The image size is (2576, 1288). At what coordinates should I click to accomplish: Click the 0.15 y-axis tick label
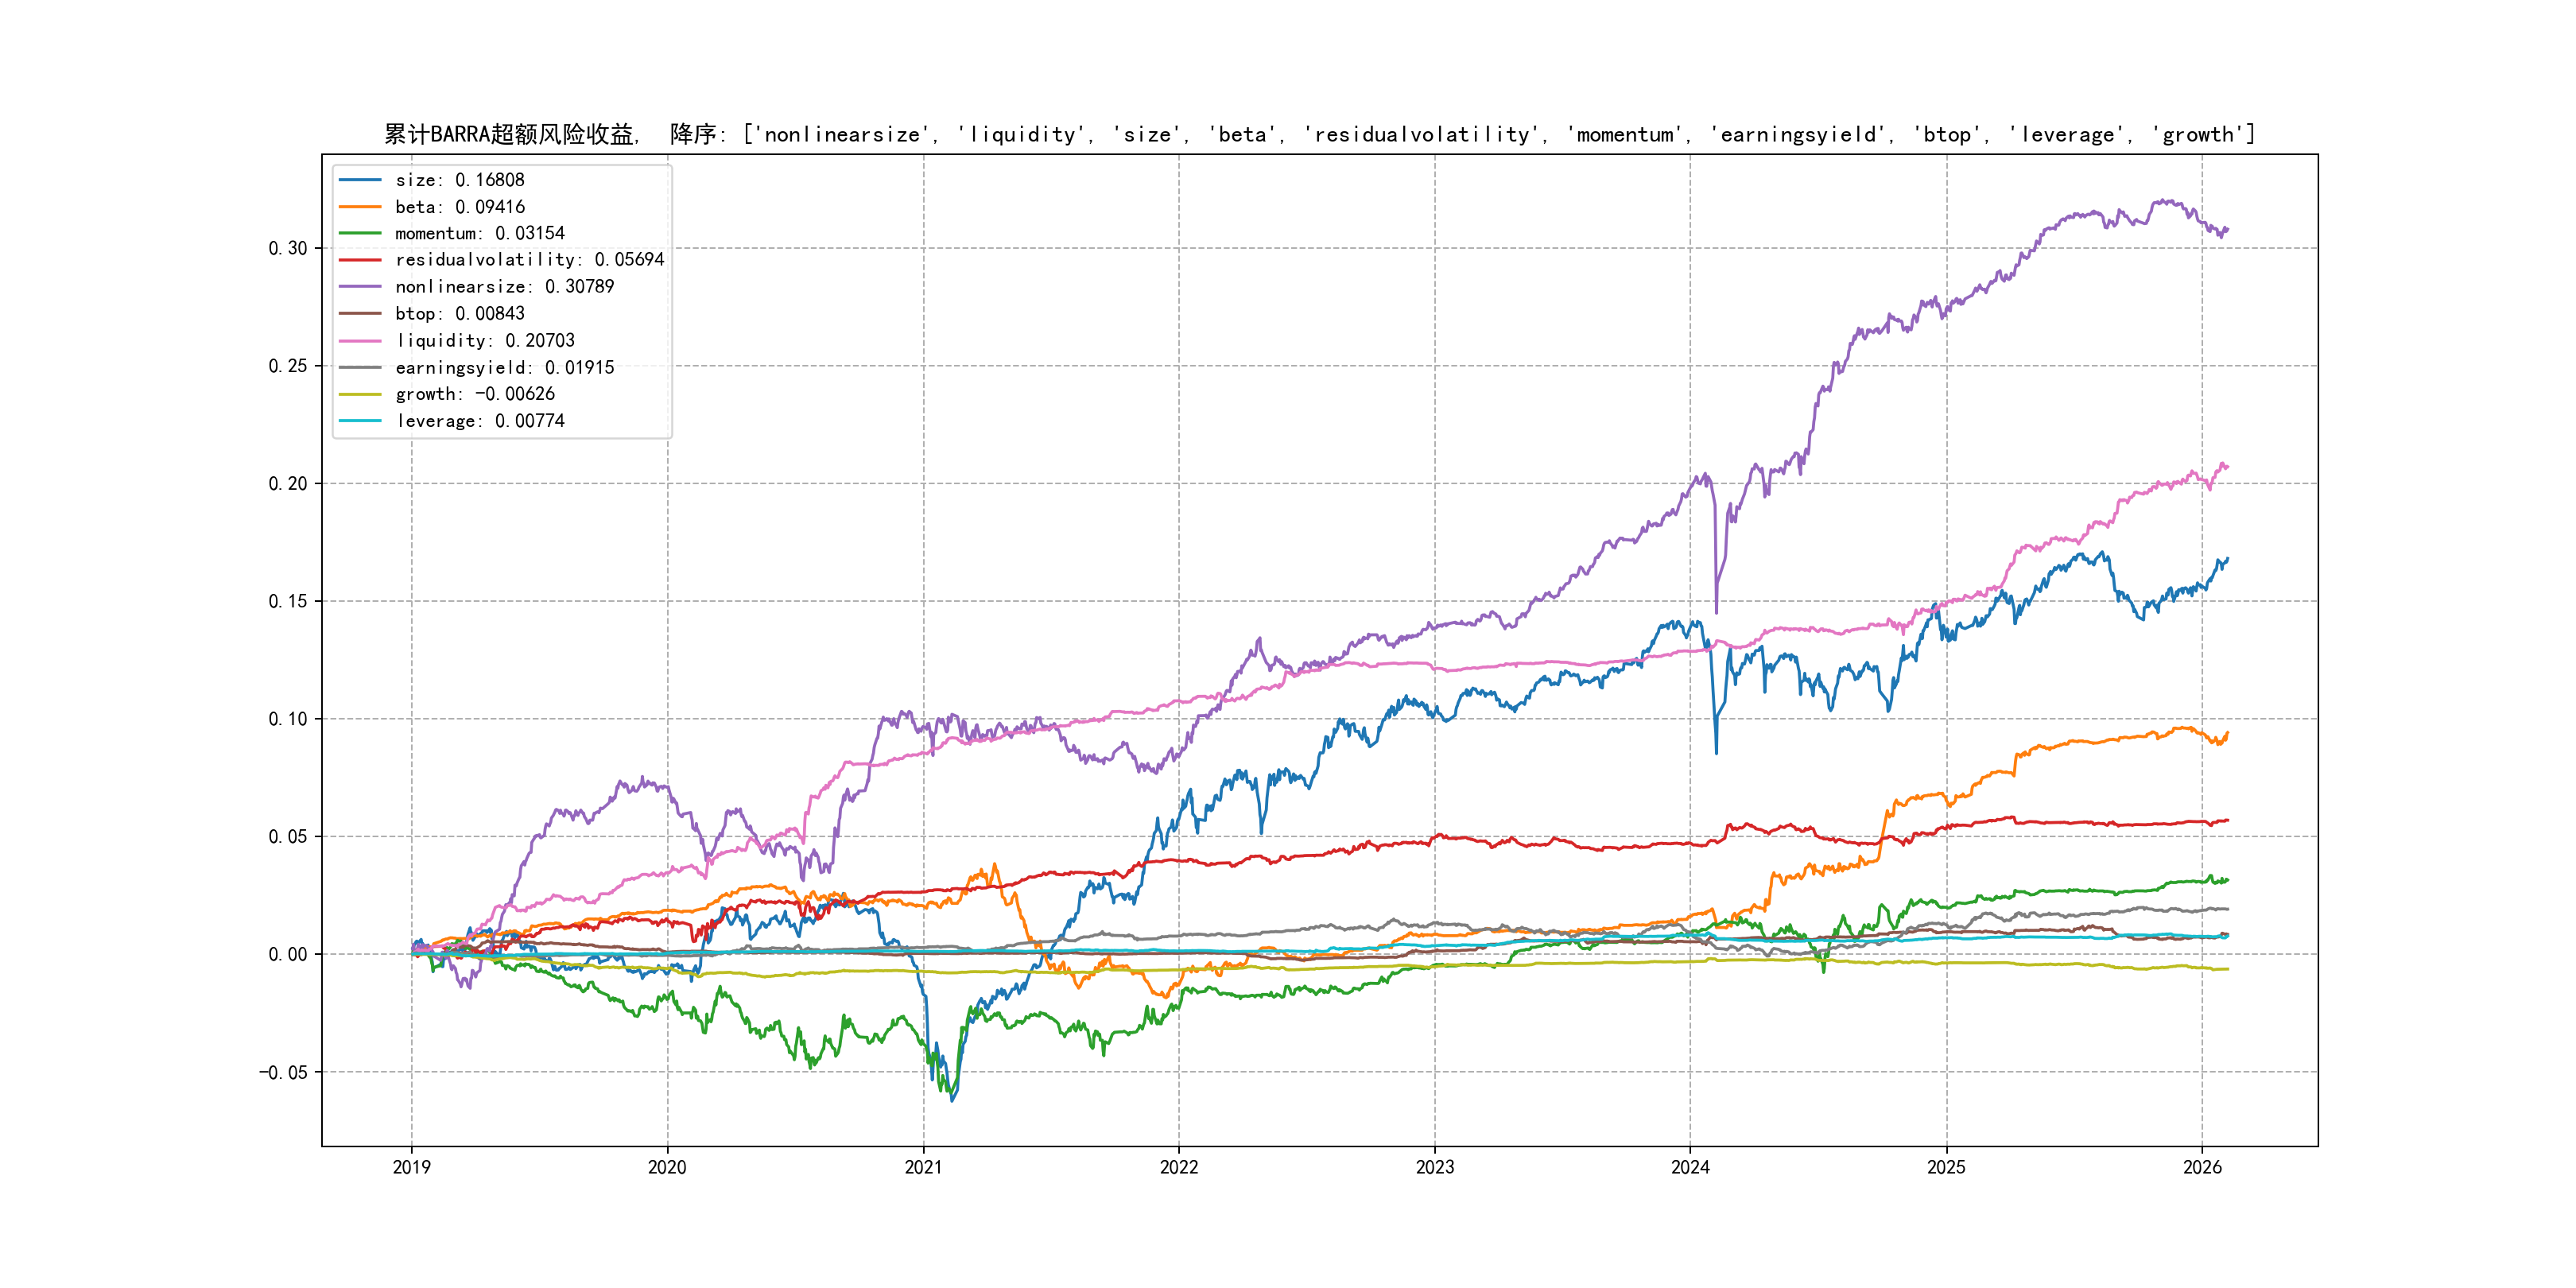(287, 601)
